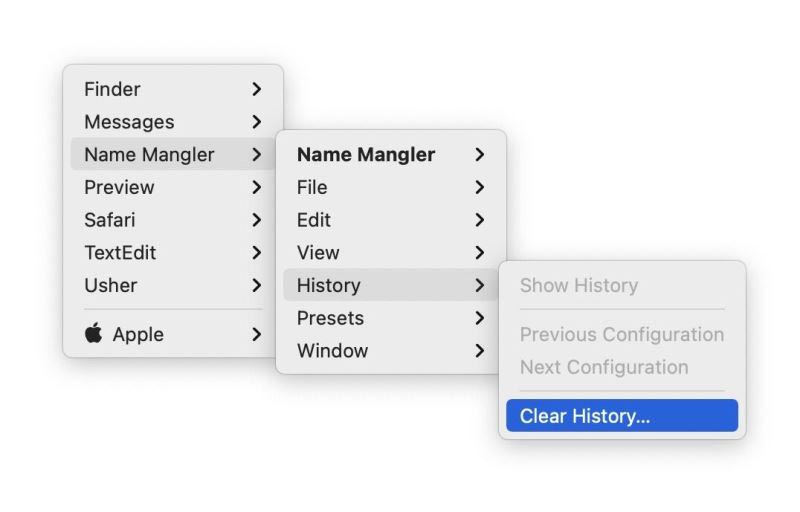Open the Safari menu entry
Image resolution: width=800 pixels, height=512 pixels.
(173, 220)
